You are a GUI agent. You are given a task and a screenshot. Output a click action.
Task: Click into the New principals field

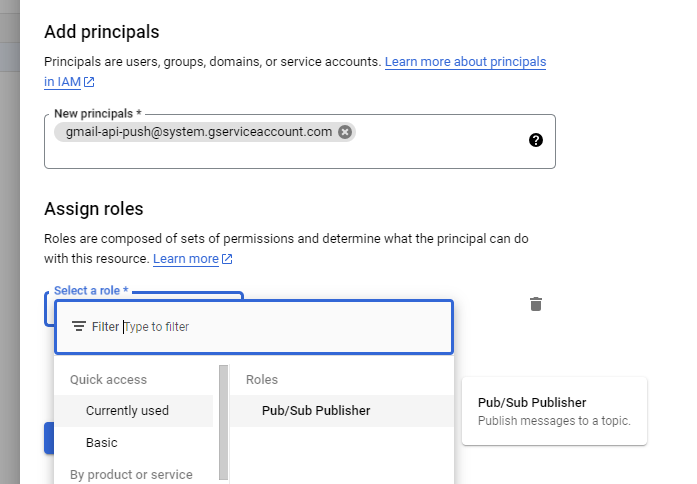pyautogui.click(x=300, y=141)
